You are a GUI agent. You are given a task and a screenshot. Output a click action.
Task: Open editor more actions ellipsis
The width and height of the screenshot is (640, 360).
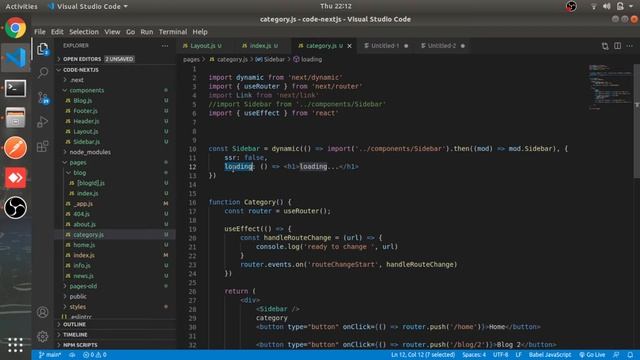coord(630,46)
